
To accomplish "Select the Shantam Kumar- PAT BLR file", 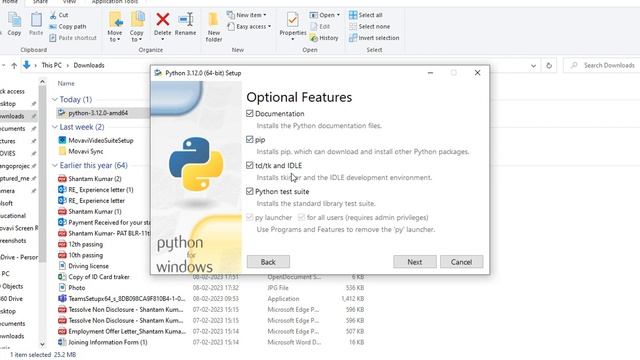I will [104, 233].
